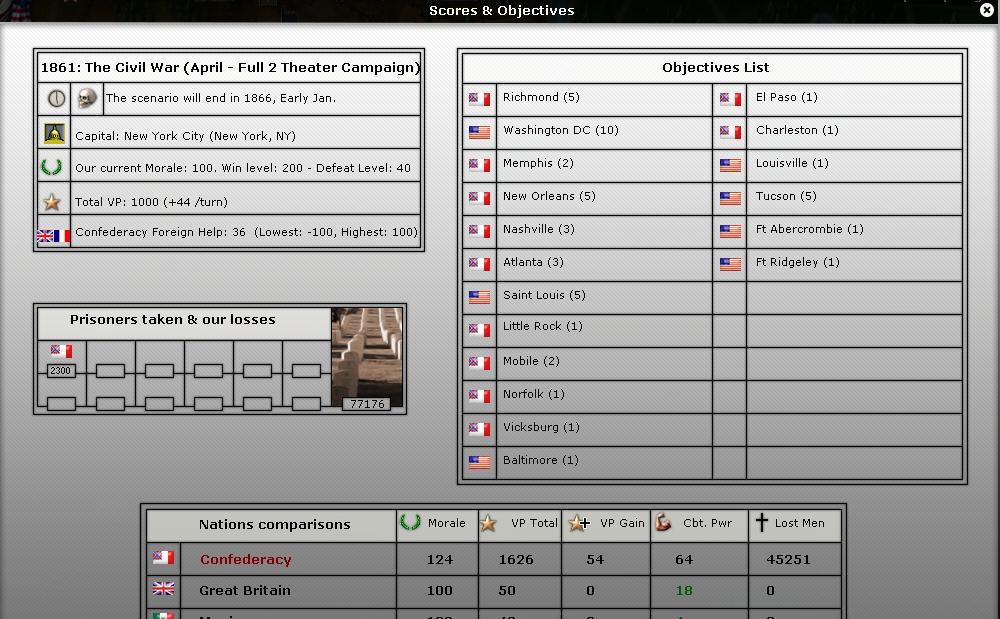This screenshot has height=619, width=1000.
Task: Click the skull icon in scenario row
Action: pos(88,98)
